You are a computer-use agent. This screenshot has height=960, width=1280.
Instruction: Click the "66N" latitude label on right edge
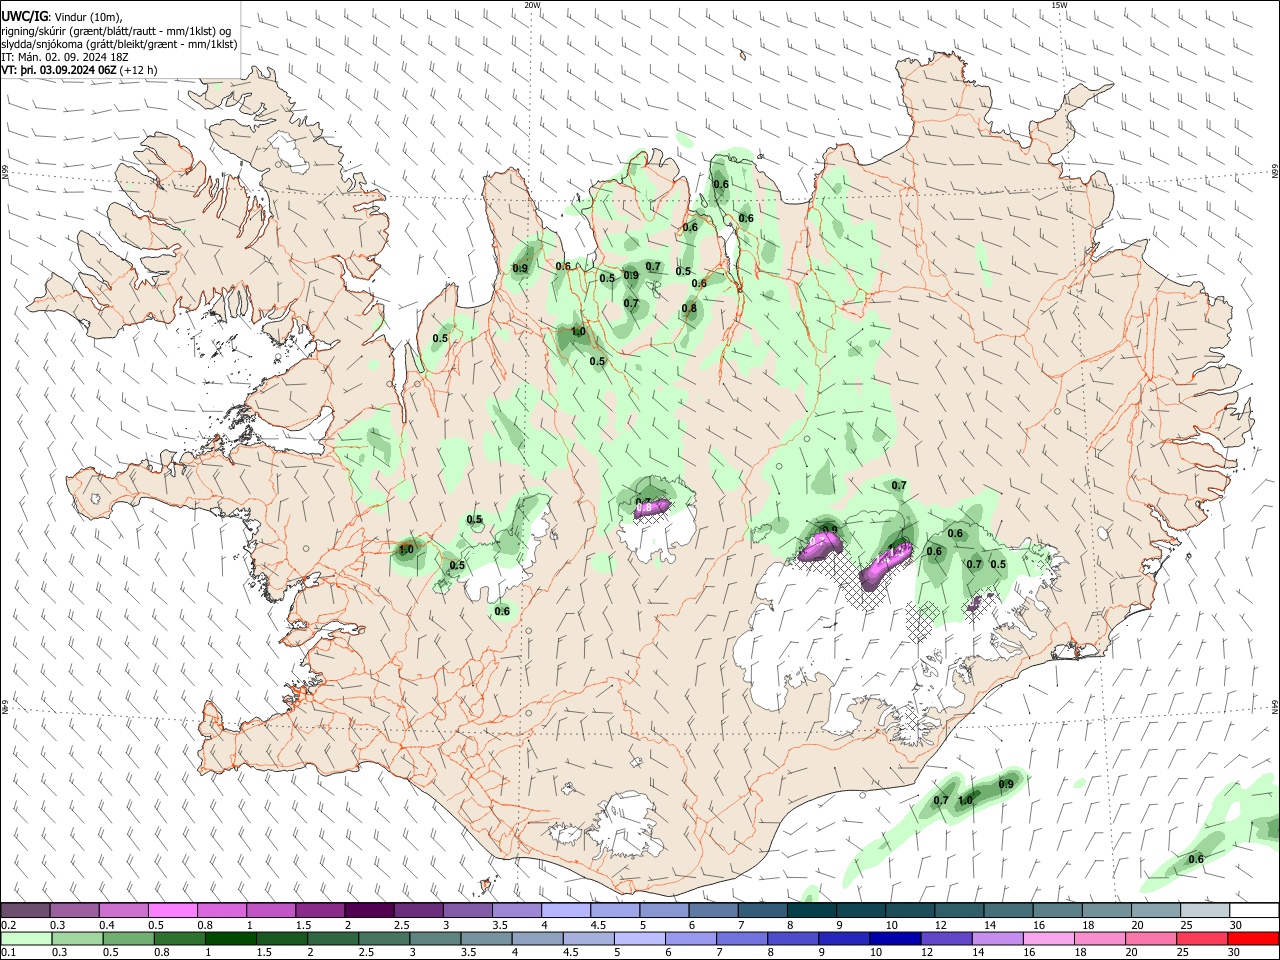(x=1275, y=172)
